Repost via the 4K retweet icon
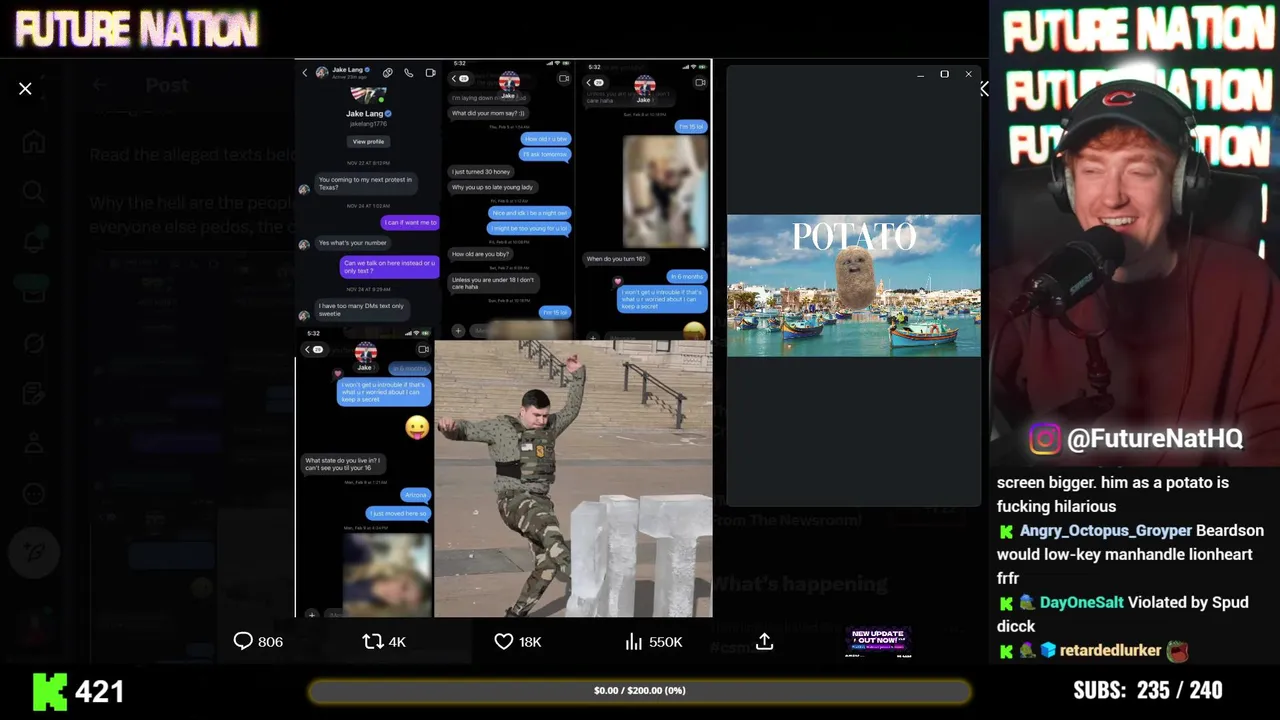Screen dimensions: 1280x720 click(x=372, y=641)
